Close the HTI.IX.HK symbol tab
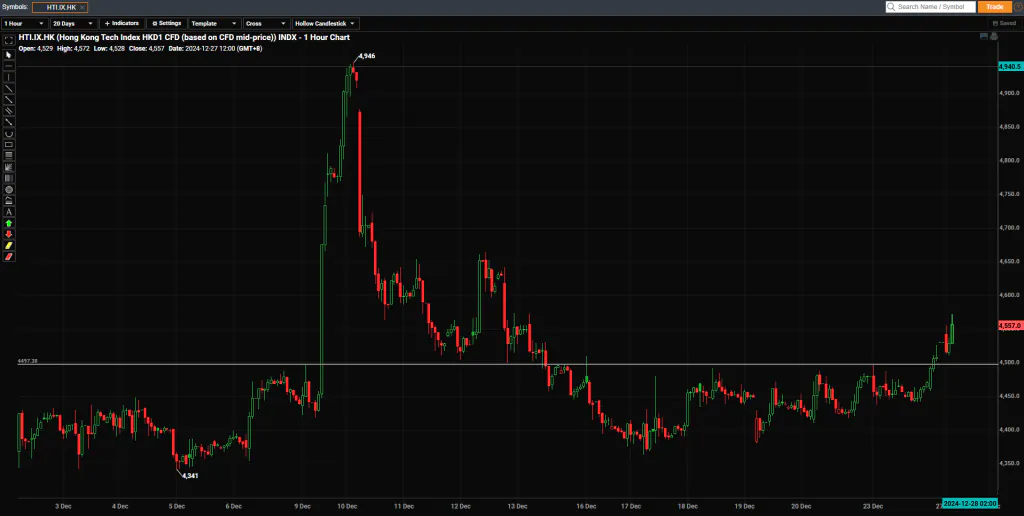Image resolution: width=1024 pixels, height=516 pixels. pyautogui.click(x=82, y=7)
